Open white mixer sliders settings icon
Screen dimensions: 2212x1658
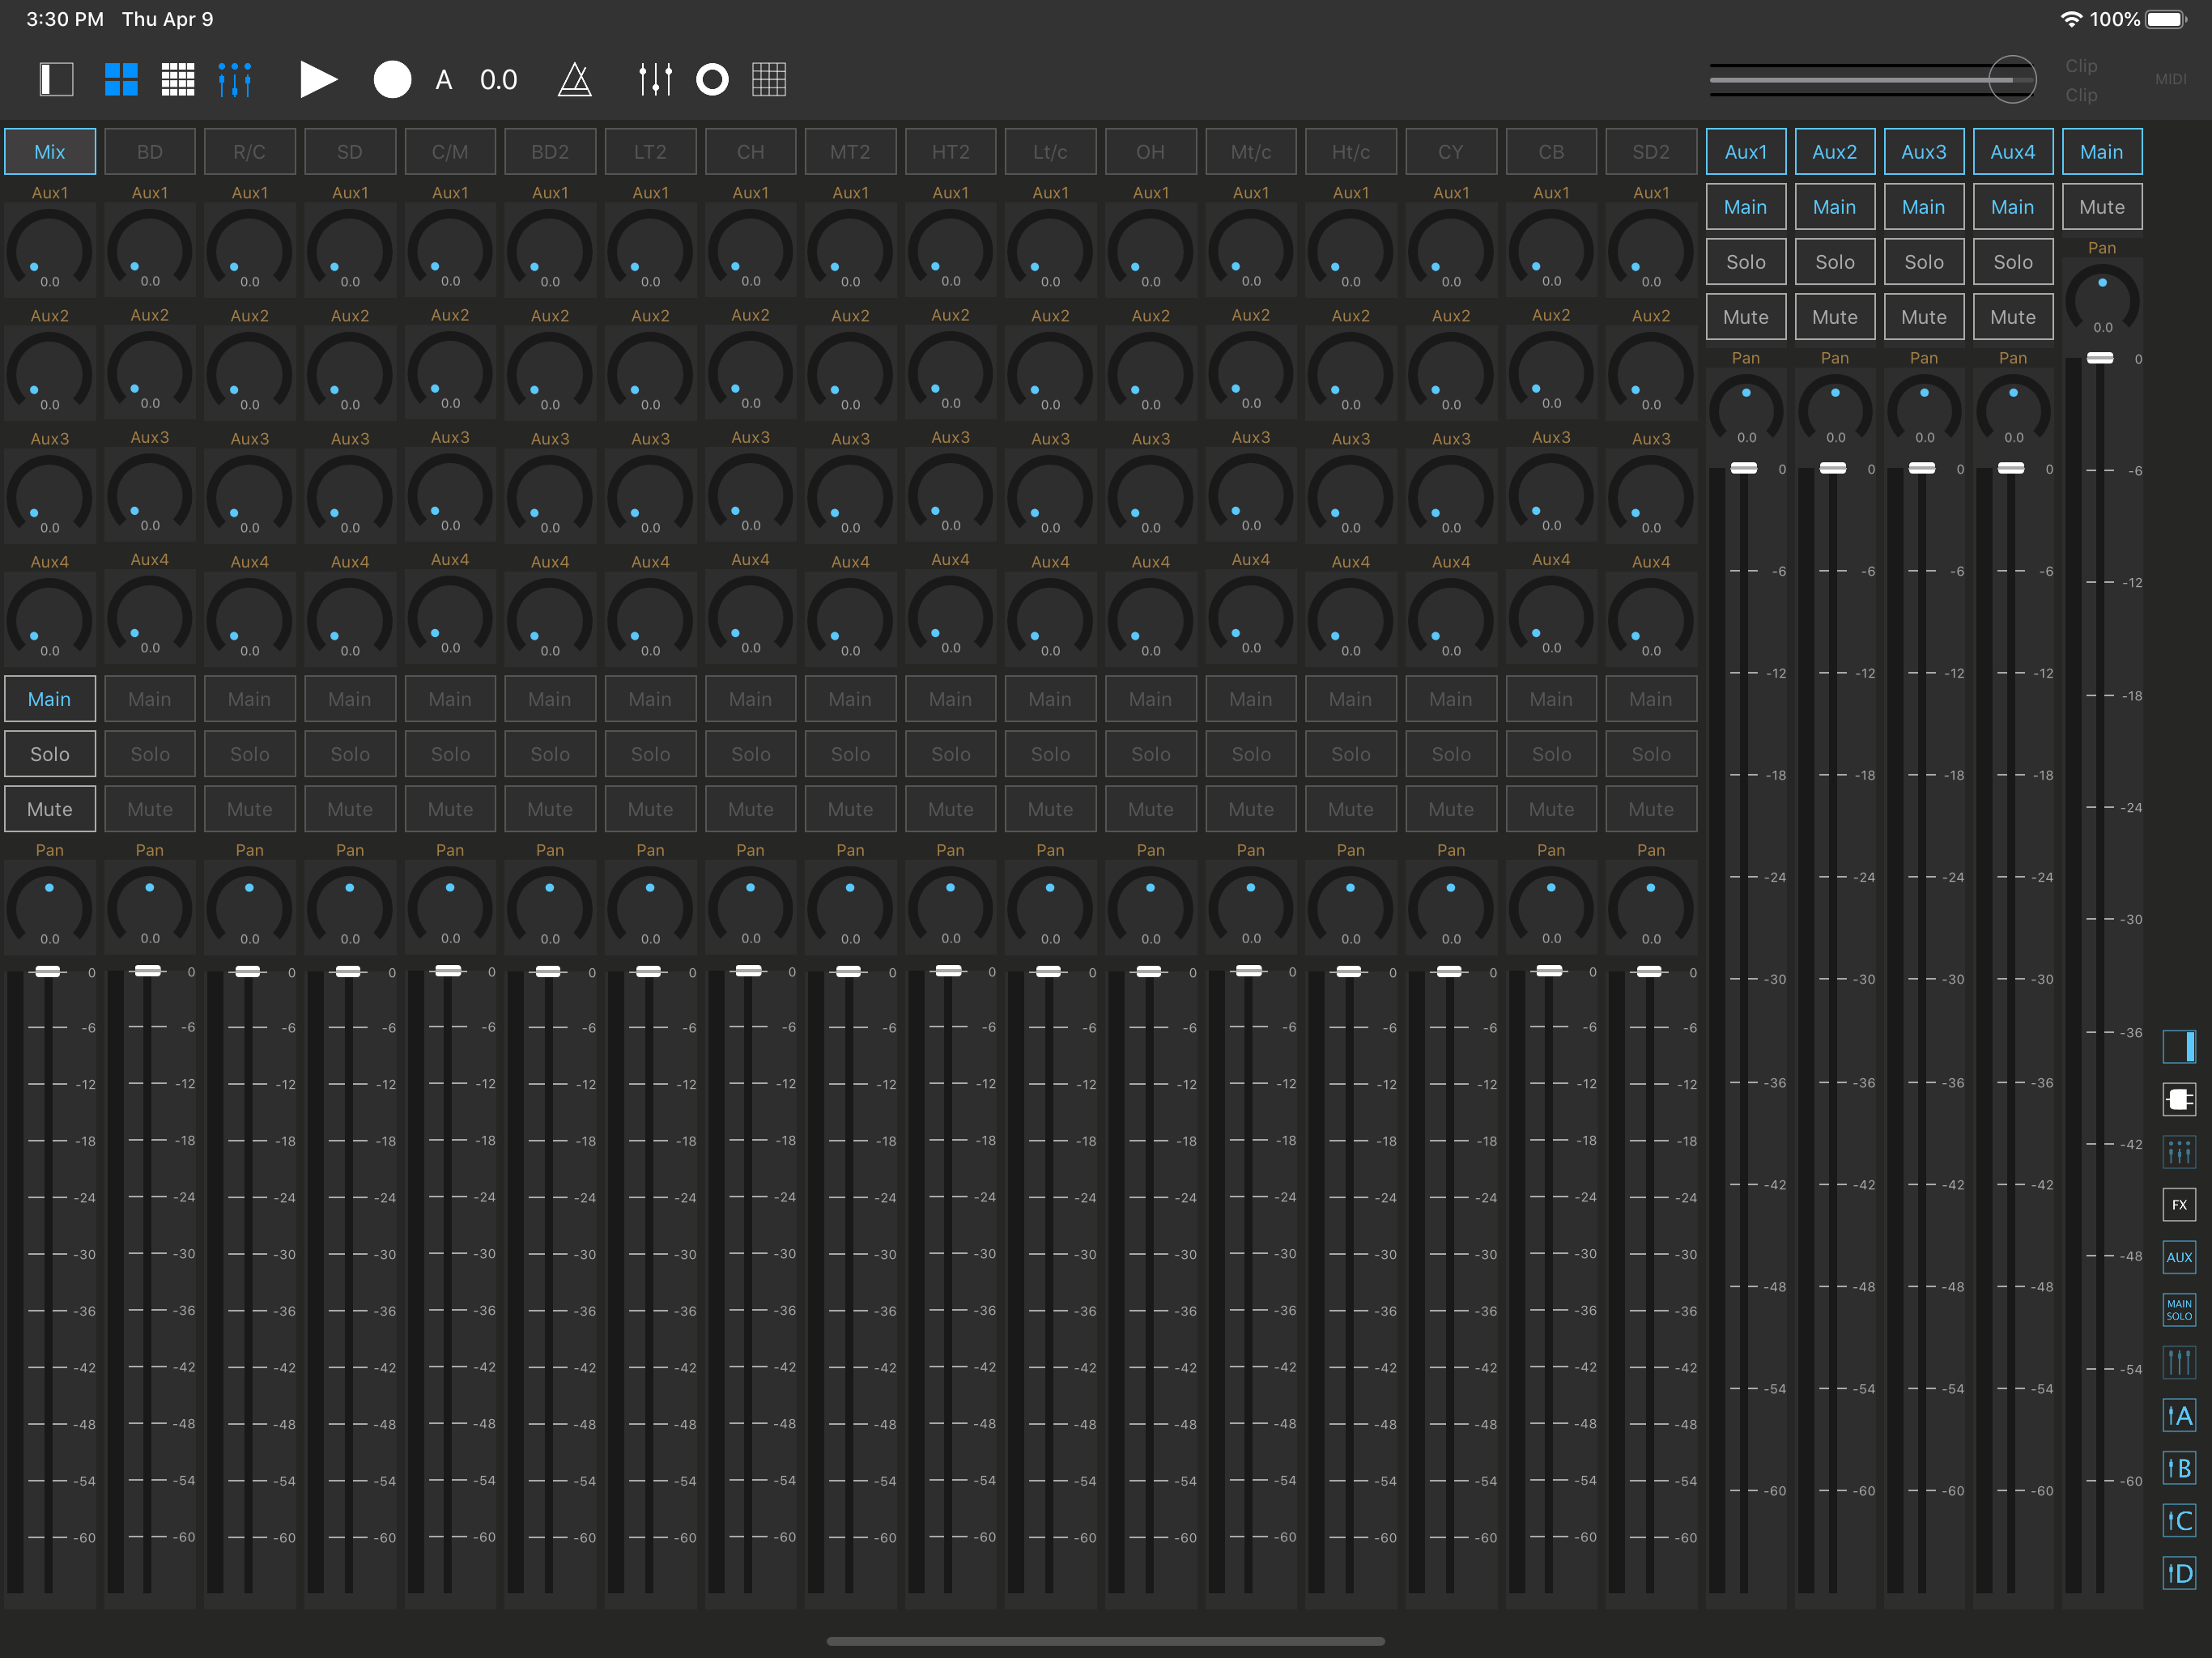tap(655, 79)
